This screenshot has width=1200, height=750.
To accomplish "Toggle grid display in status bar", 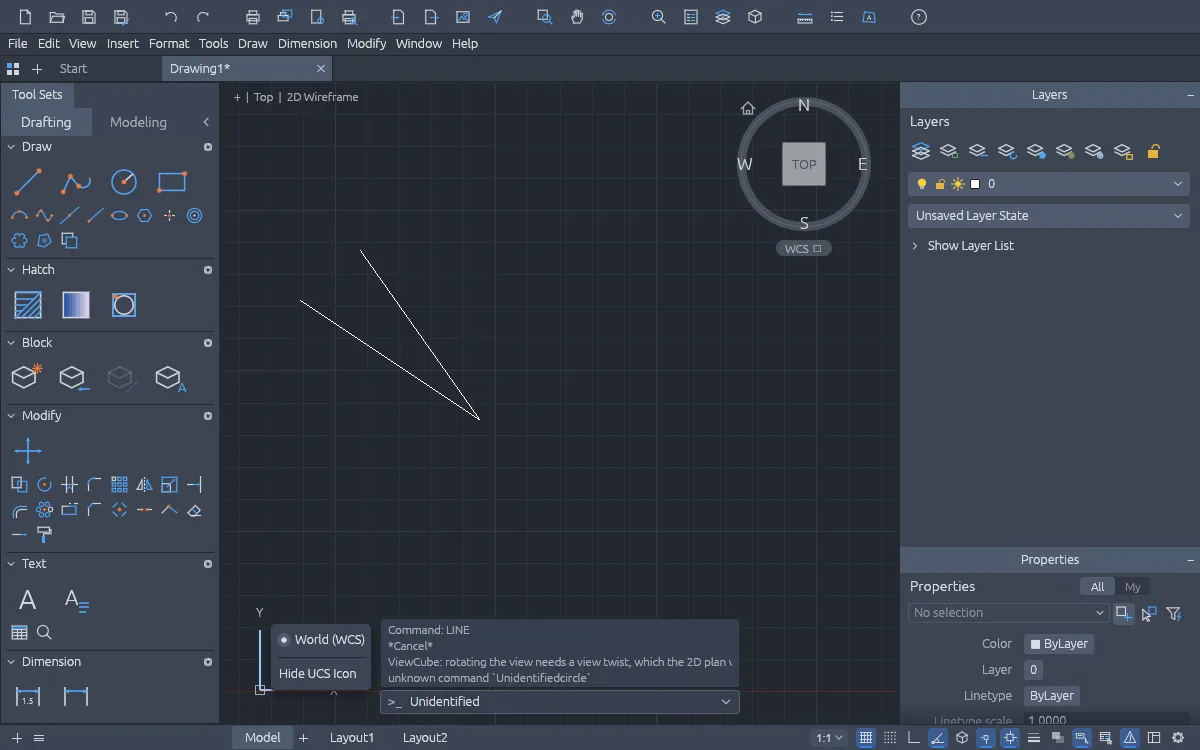I will [866, 738].
